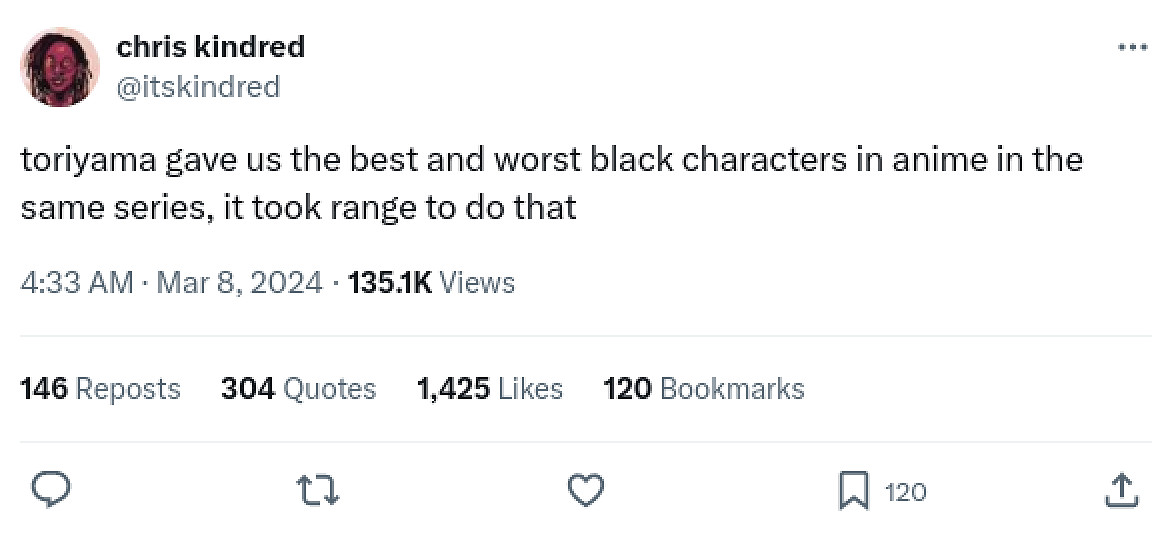1172x534 pixels.
Task: Click the Mar 8, 2024 date
Action: [x=239, y=283]
